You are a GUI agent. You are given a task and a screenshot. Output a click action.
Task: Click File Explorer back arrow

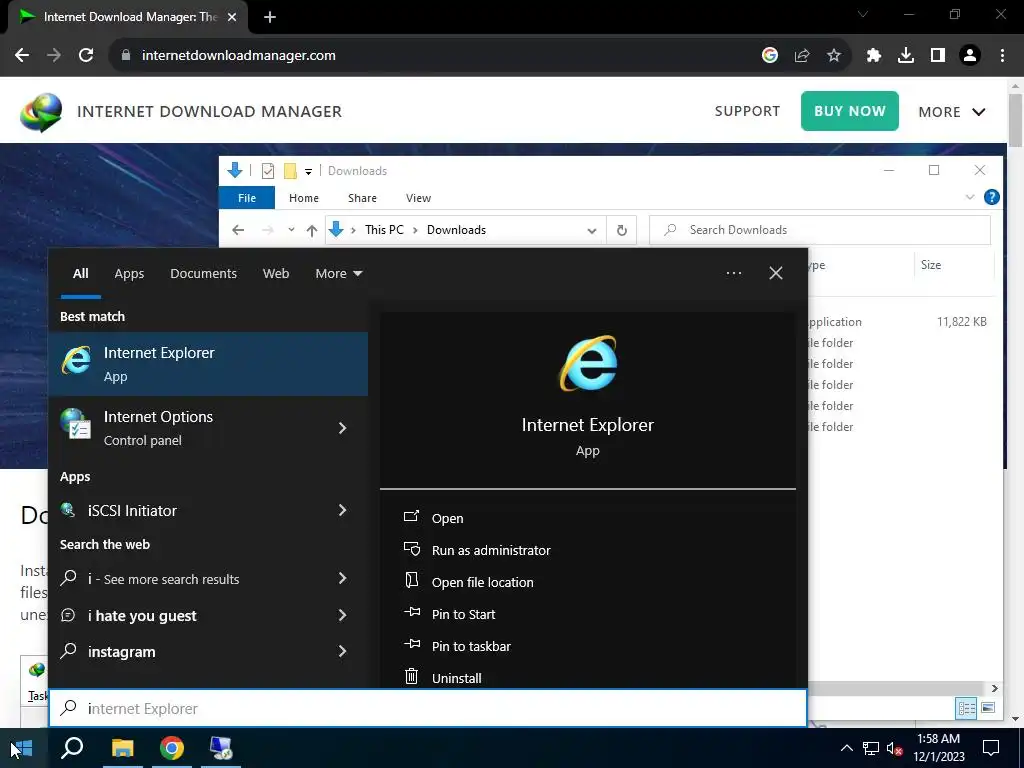(x=238, y=230)
